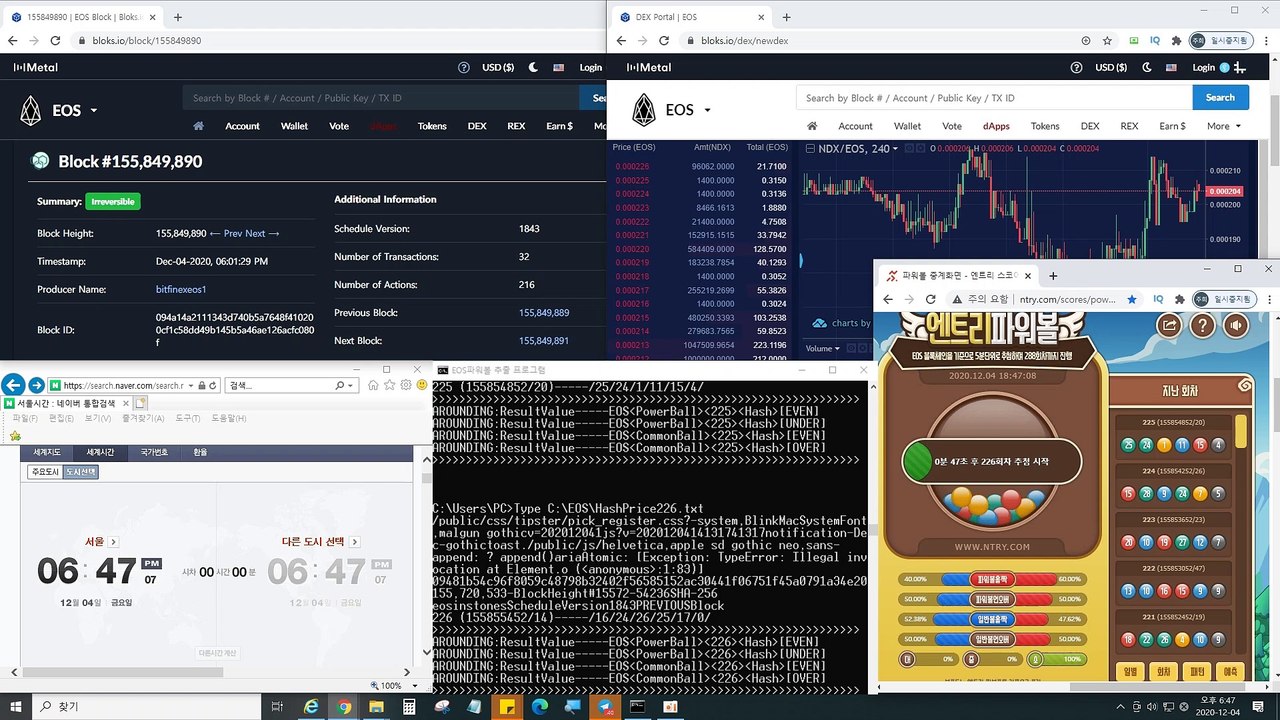Click the US flag language icon in DEX Portal
The image size is (1280, 720).
click(x=1171, y=68)
